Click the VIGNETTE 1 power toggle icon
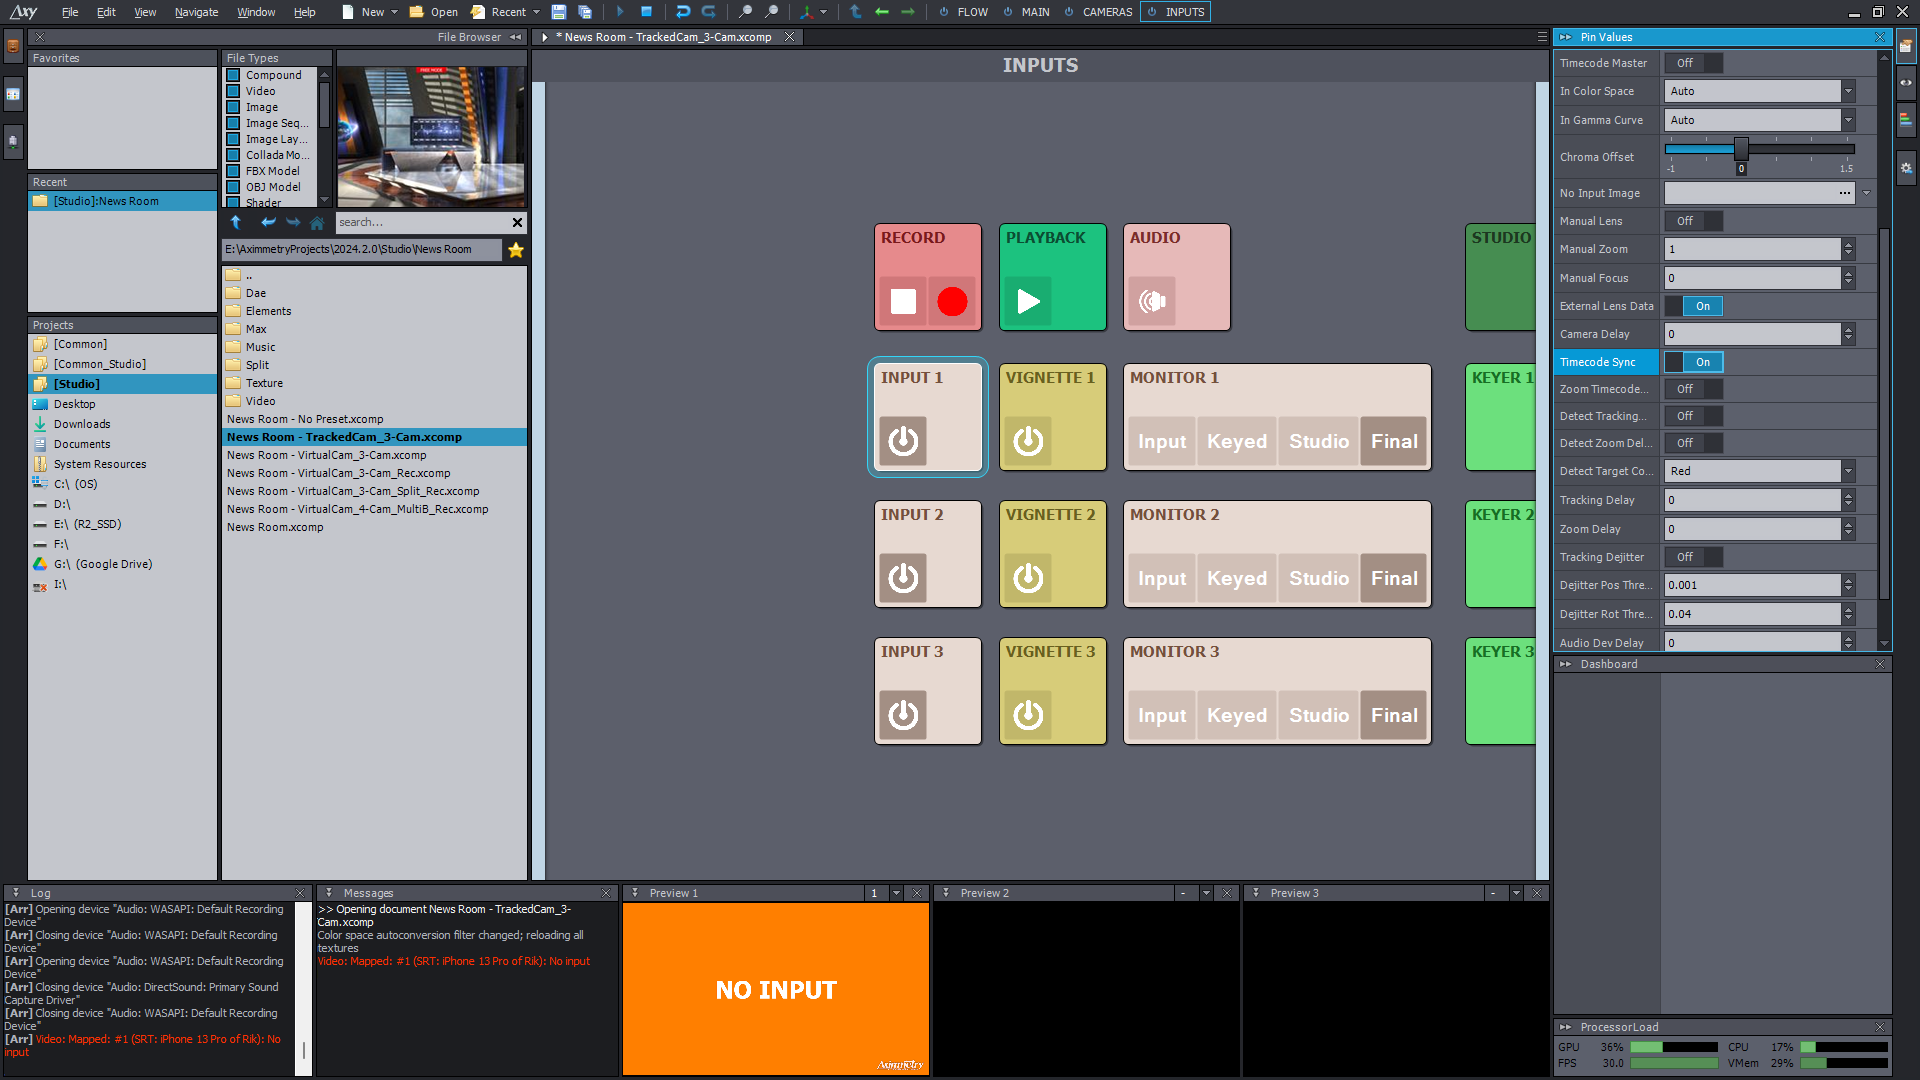 1027,440
